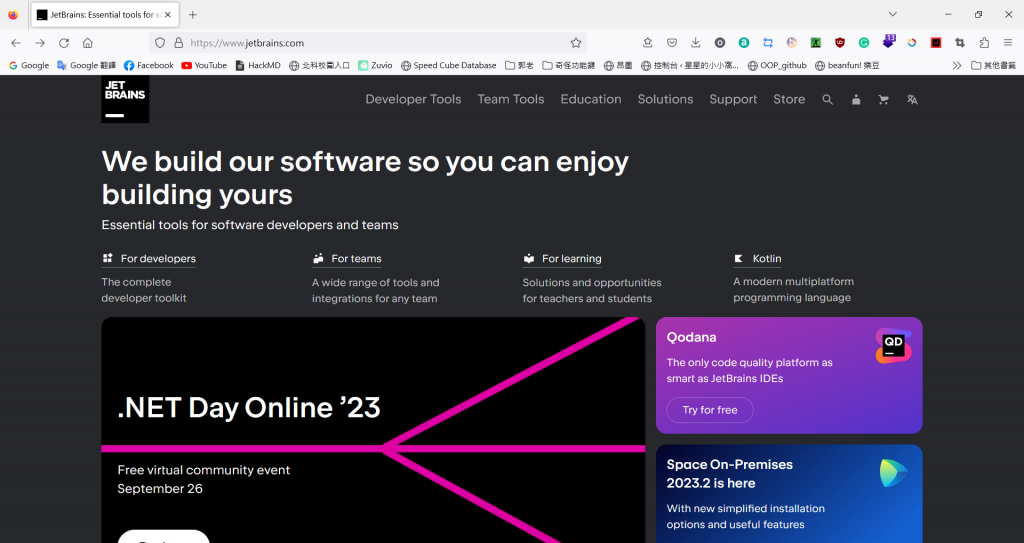Open the JetBrains logo home link

[x=125, y=99]
